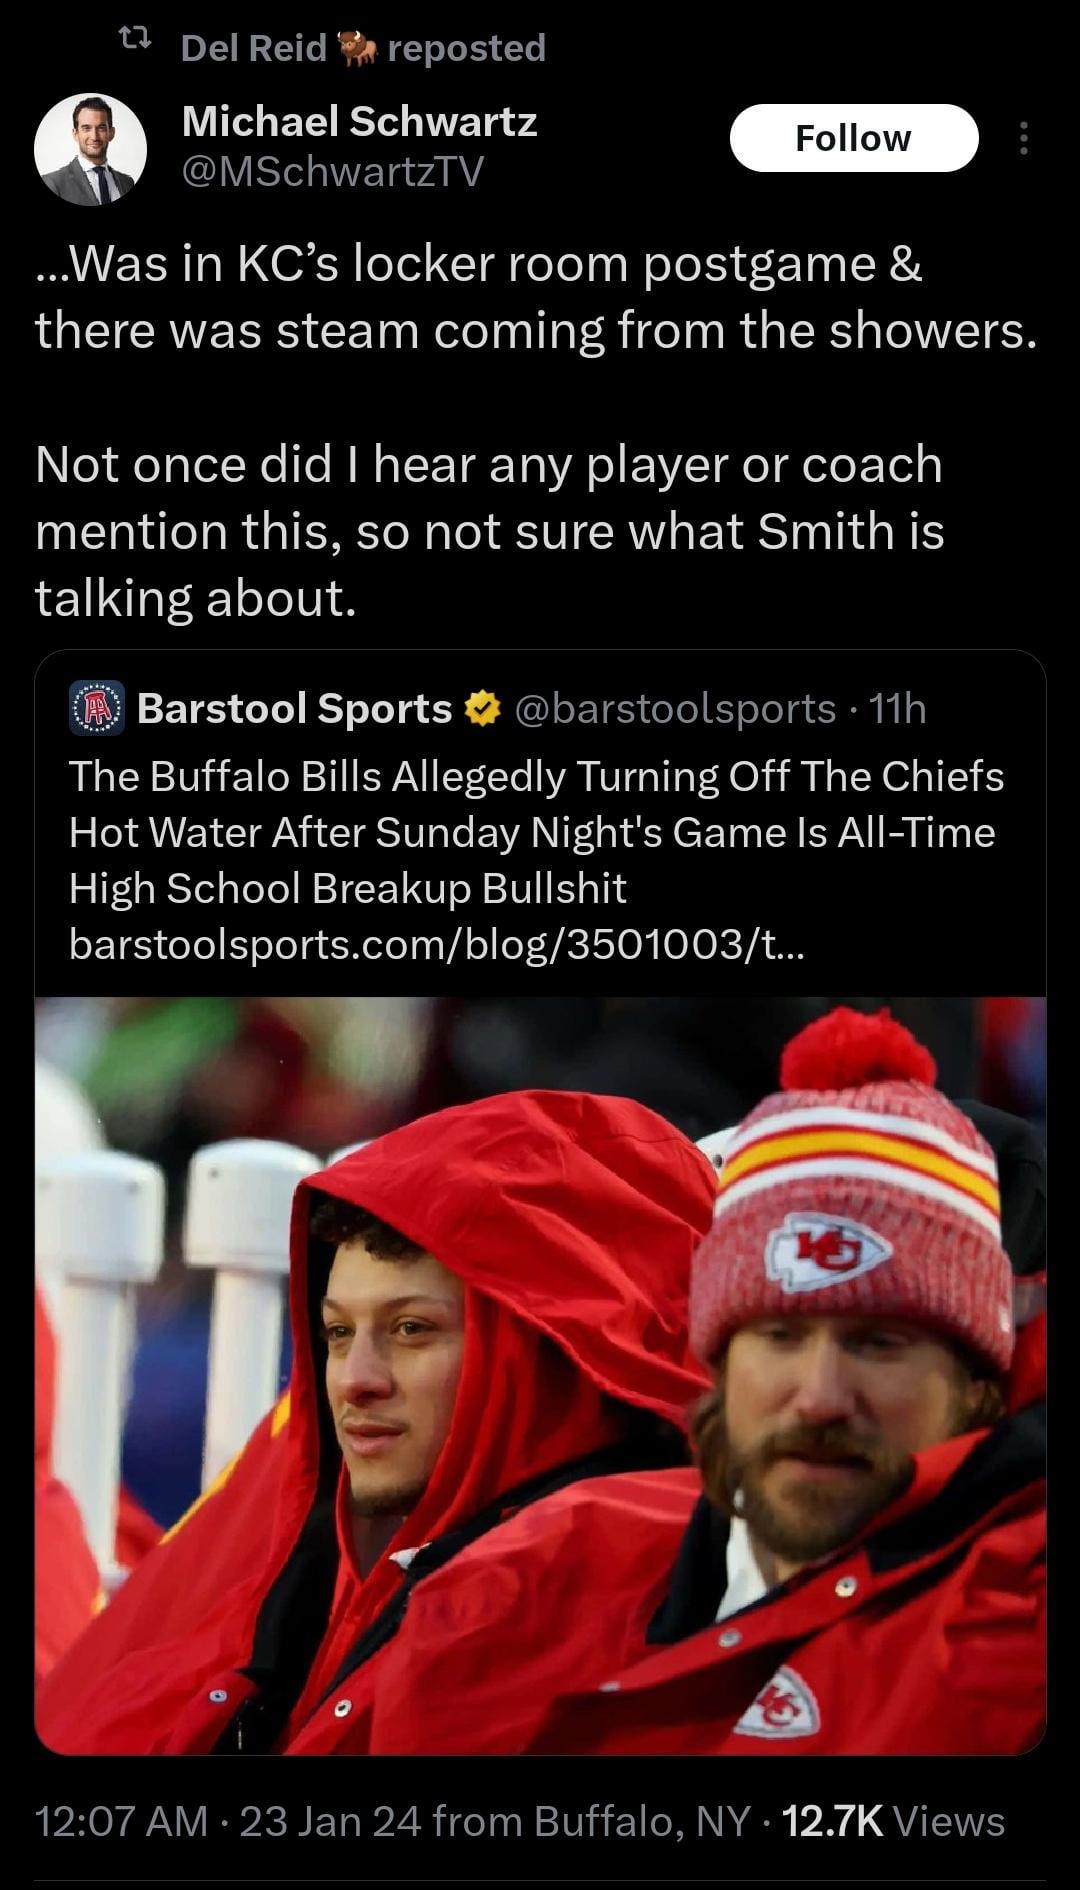
Task: Tap the @MSchwartzTV handle
Action: (x=333, y=171)
